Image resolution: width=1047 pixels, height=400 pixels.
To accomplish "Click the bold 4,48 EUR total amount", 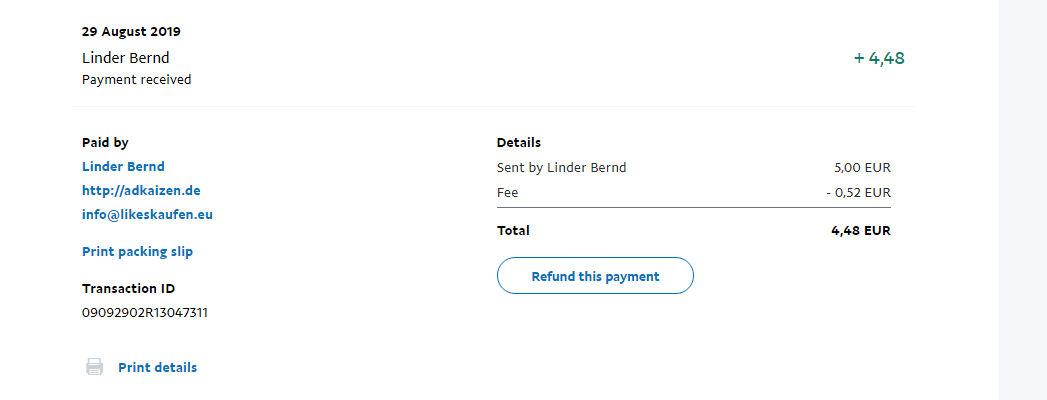I will click(x=860, y=230).
